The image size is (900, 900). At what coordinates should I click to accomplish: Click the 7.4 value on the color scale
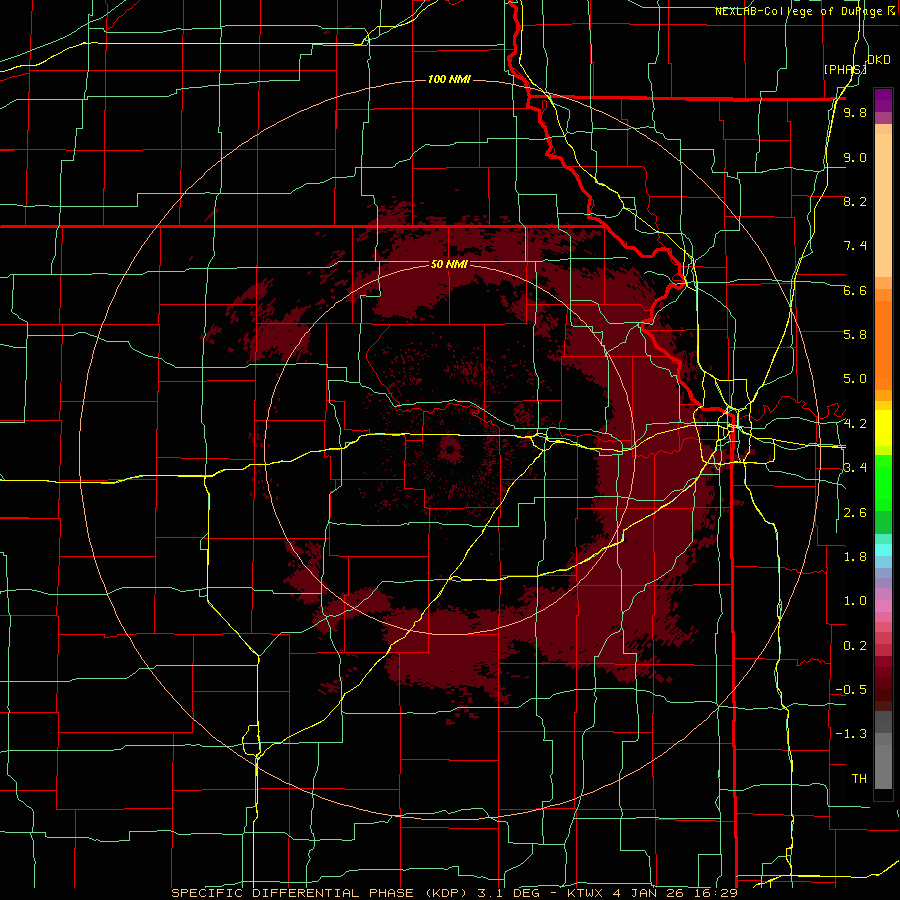pos(855,246)
